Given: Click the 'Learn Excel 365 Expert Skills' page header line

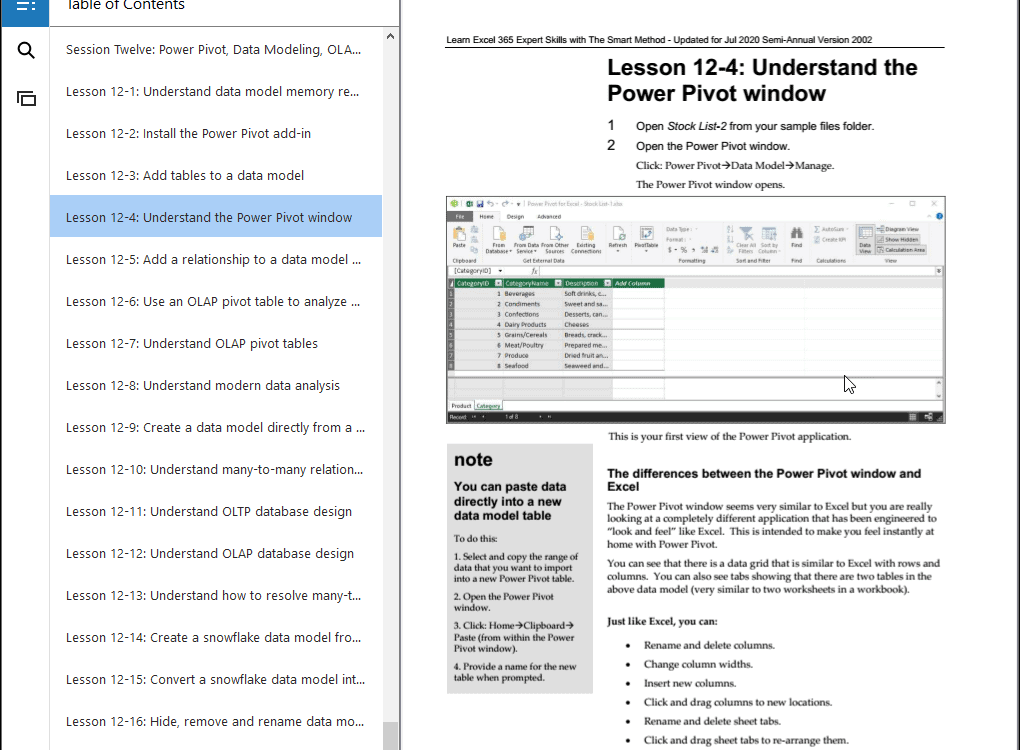Looking at the screenshot, I should 659,40.
